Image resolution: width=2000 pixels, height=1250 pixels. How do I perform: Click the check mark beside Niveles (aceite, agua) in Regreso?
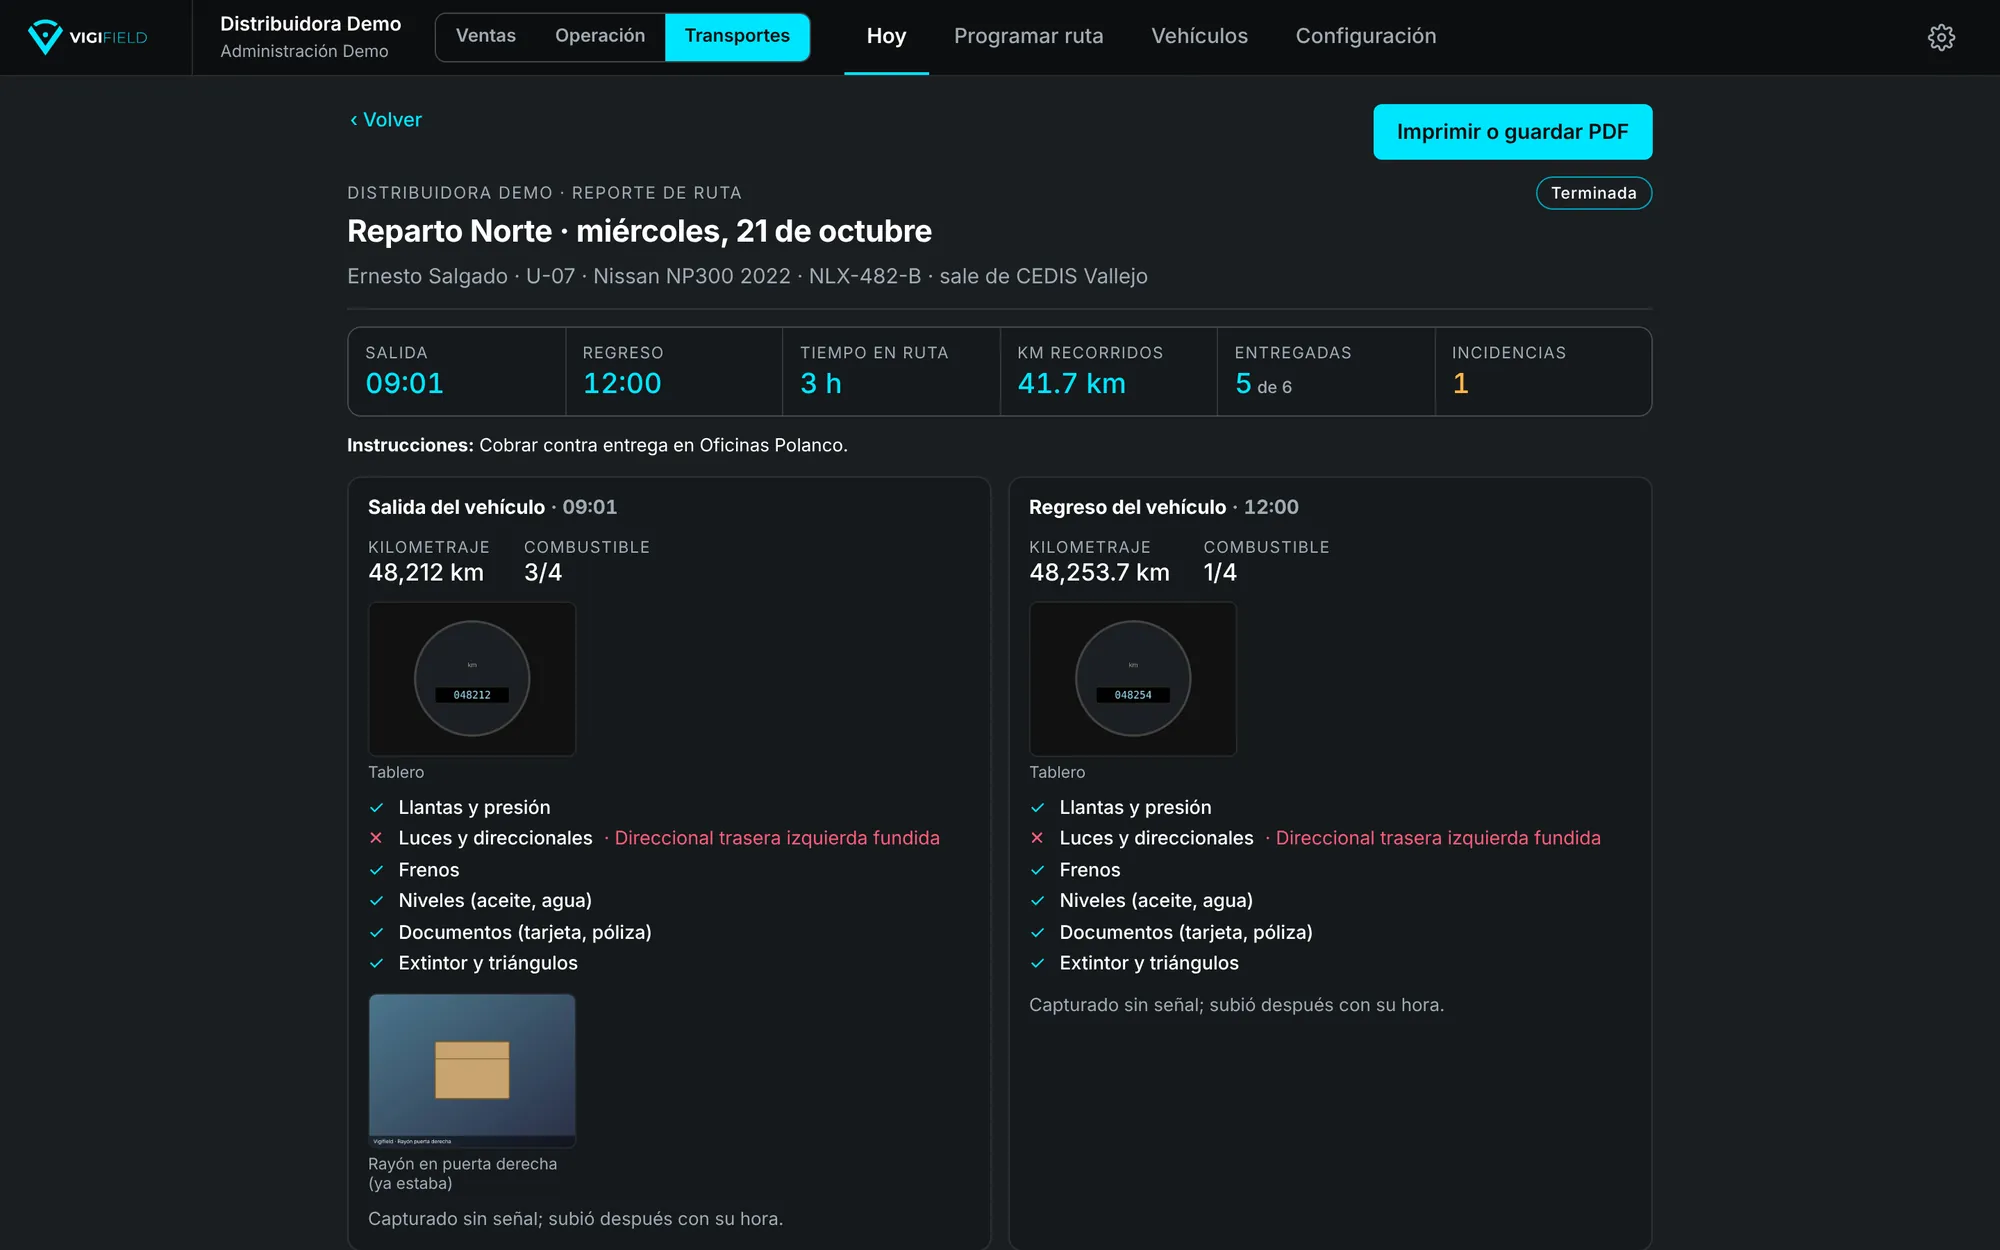(x=1037, y=901)
